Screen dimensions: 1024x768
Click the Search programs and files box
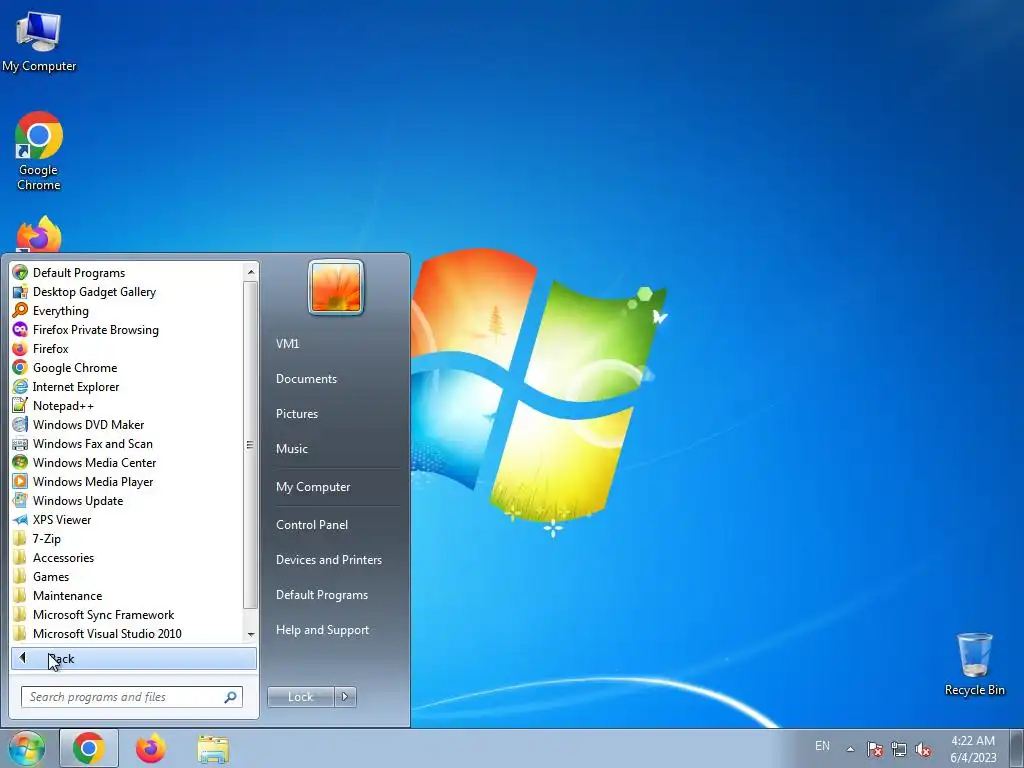(132, 697)
